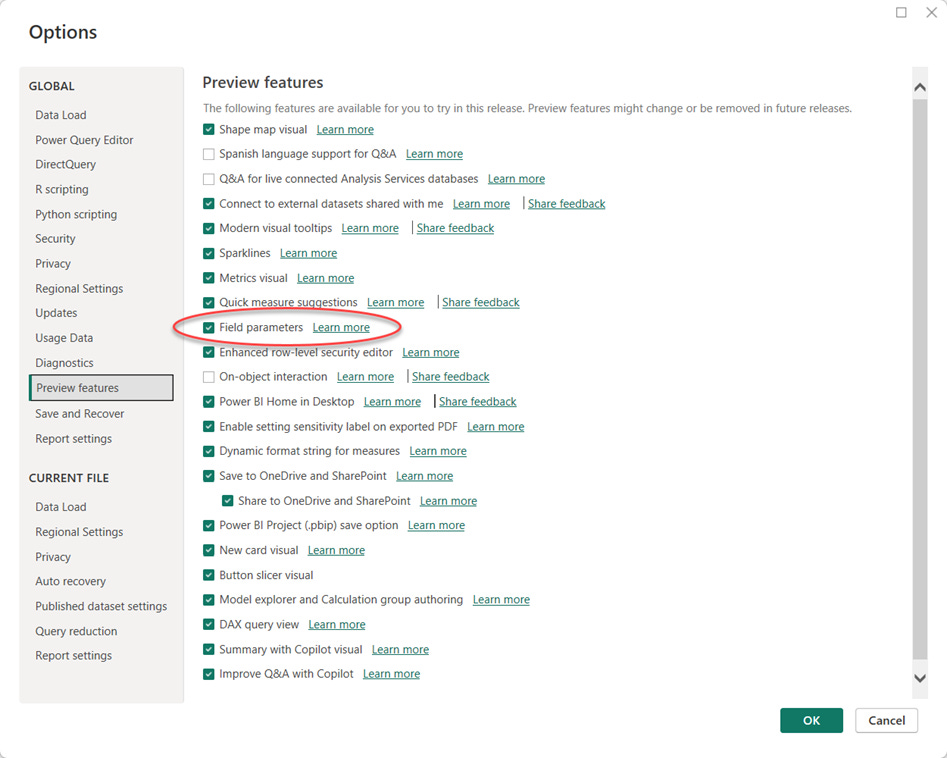This screenshot has height=758, width=947.
Task: Open Power Query Editor options
Action: pos(84,140)
